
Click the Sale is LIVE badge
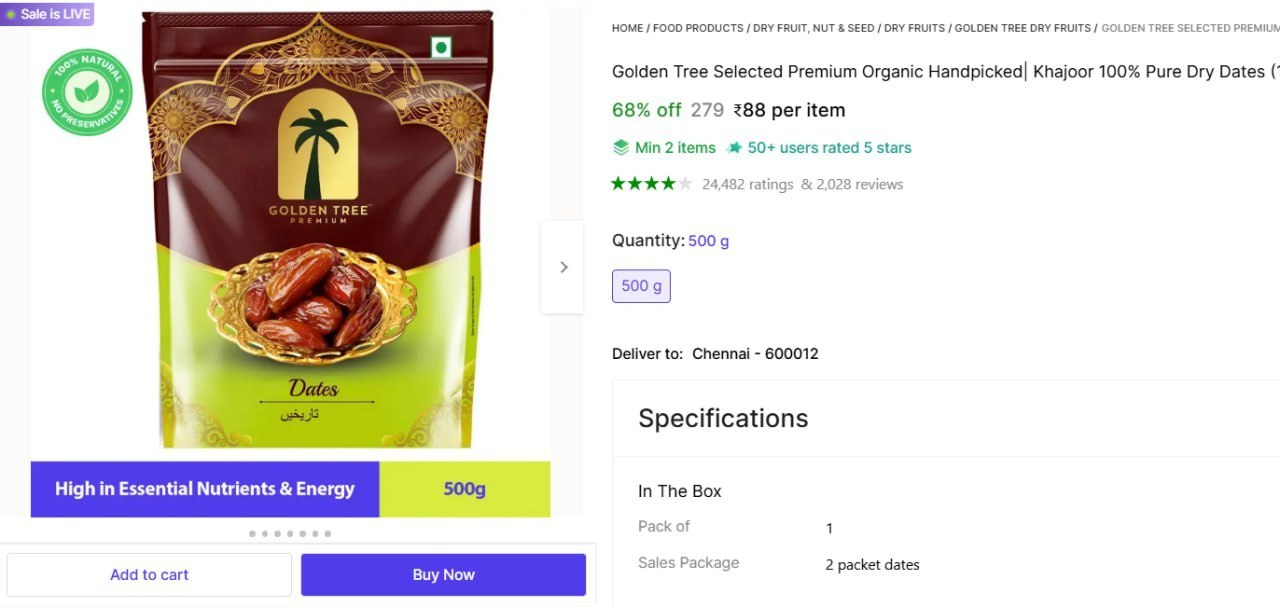tap(47, 14)
